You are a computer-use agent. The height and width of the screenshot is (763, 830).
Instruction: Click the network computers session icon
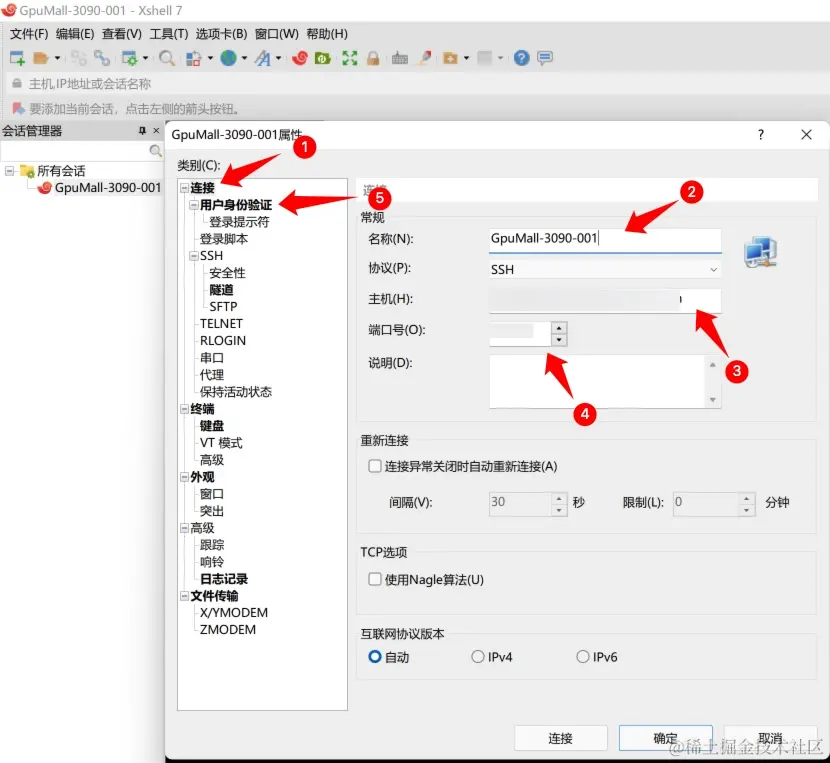pos(760,252)
